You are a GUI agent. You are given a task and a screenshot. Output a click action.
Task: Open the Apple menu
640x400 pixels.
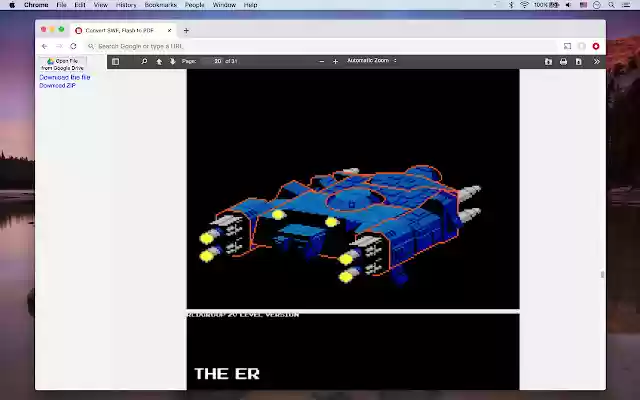pyautogui.click(x=12, y=5)
